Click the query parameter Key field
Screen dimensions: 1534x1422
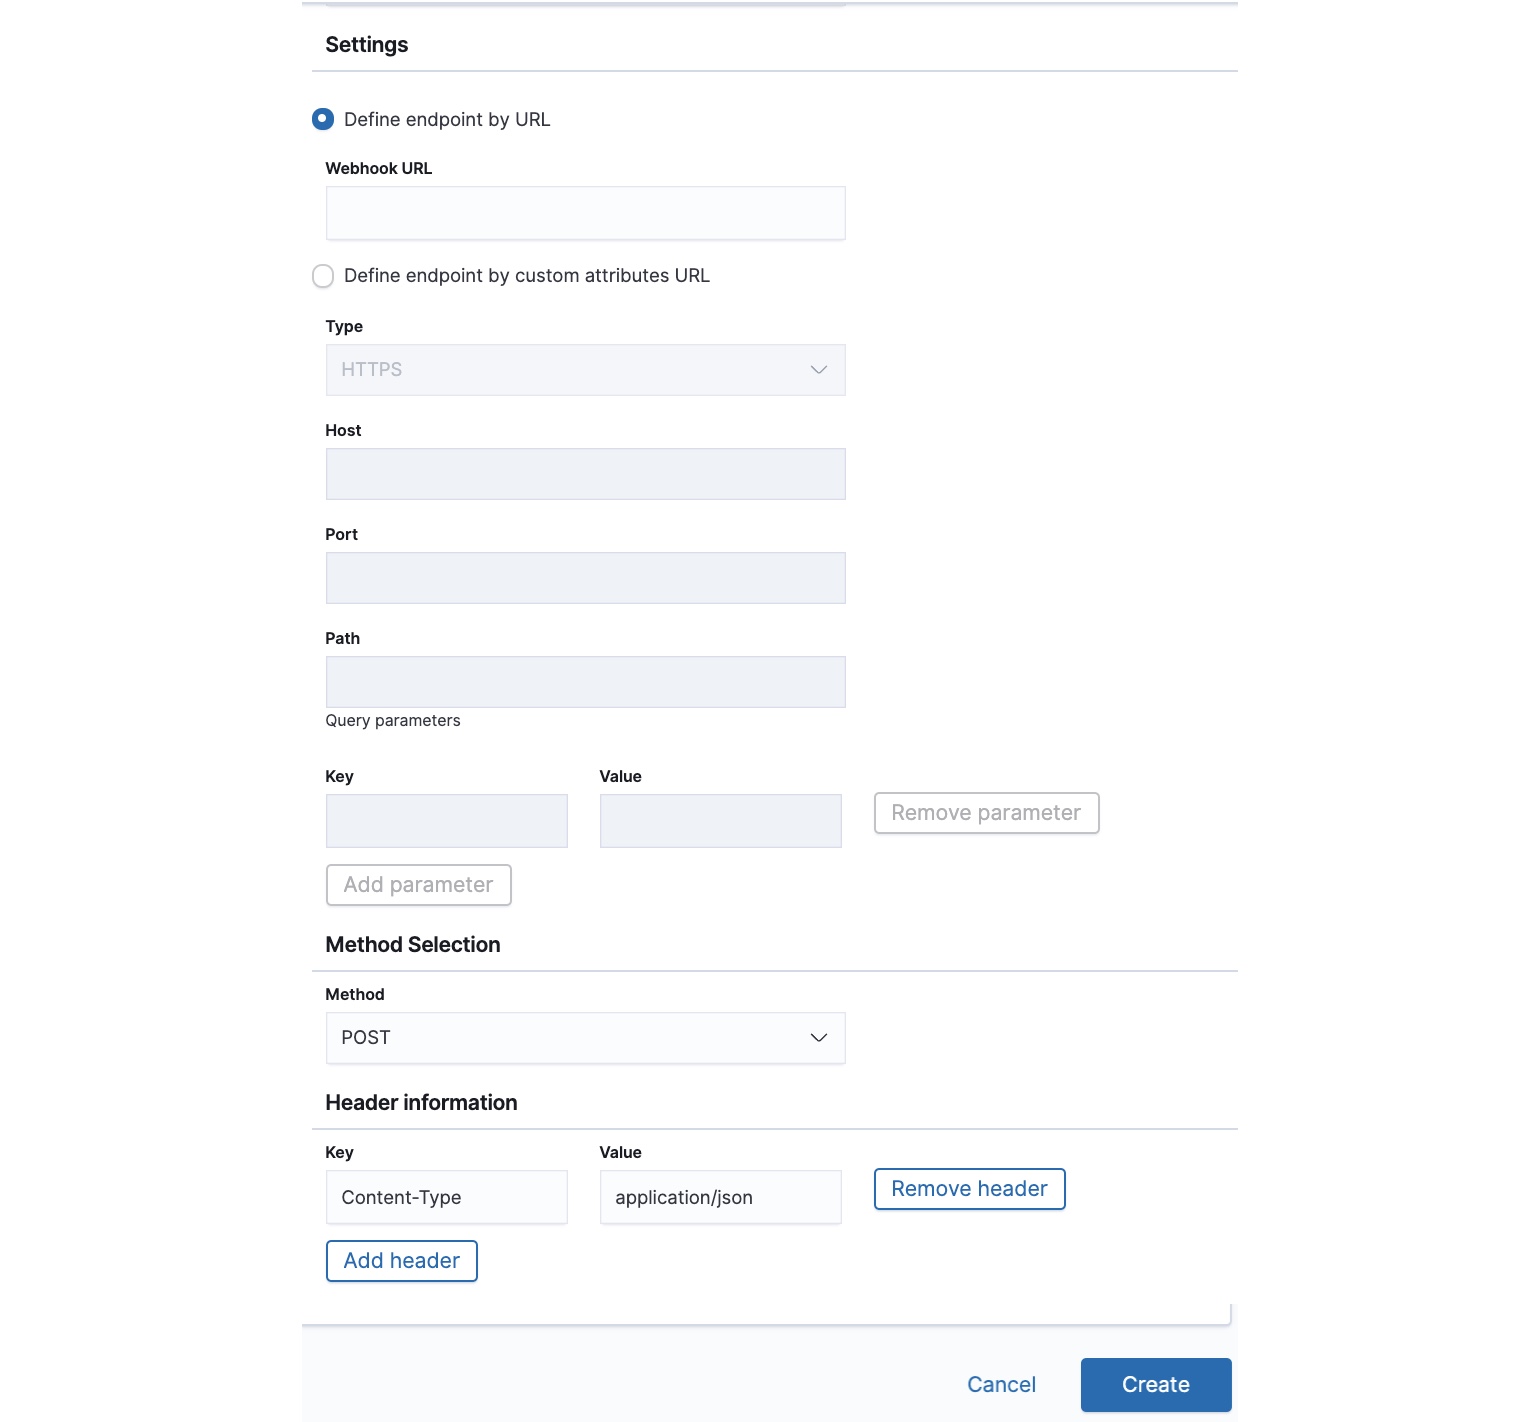(447, 821)
